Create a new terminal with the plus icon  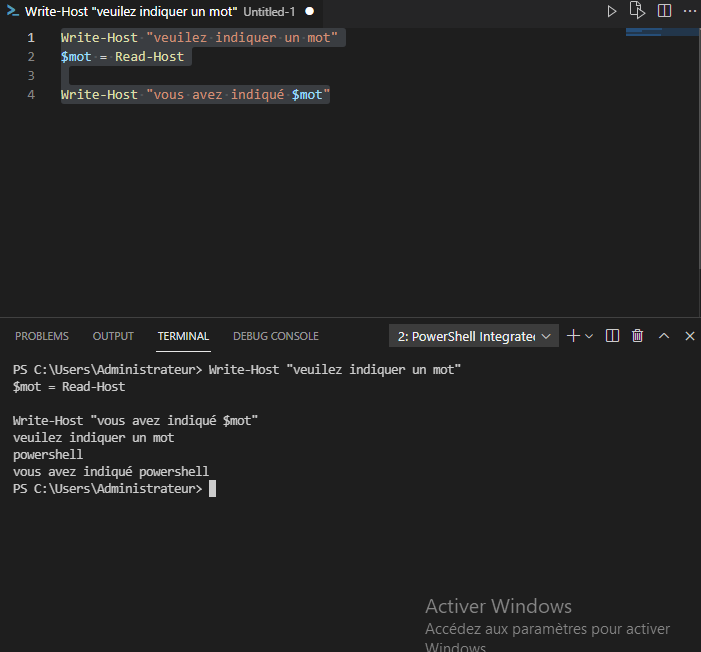(573, 336)
